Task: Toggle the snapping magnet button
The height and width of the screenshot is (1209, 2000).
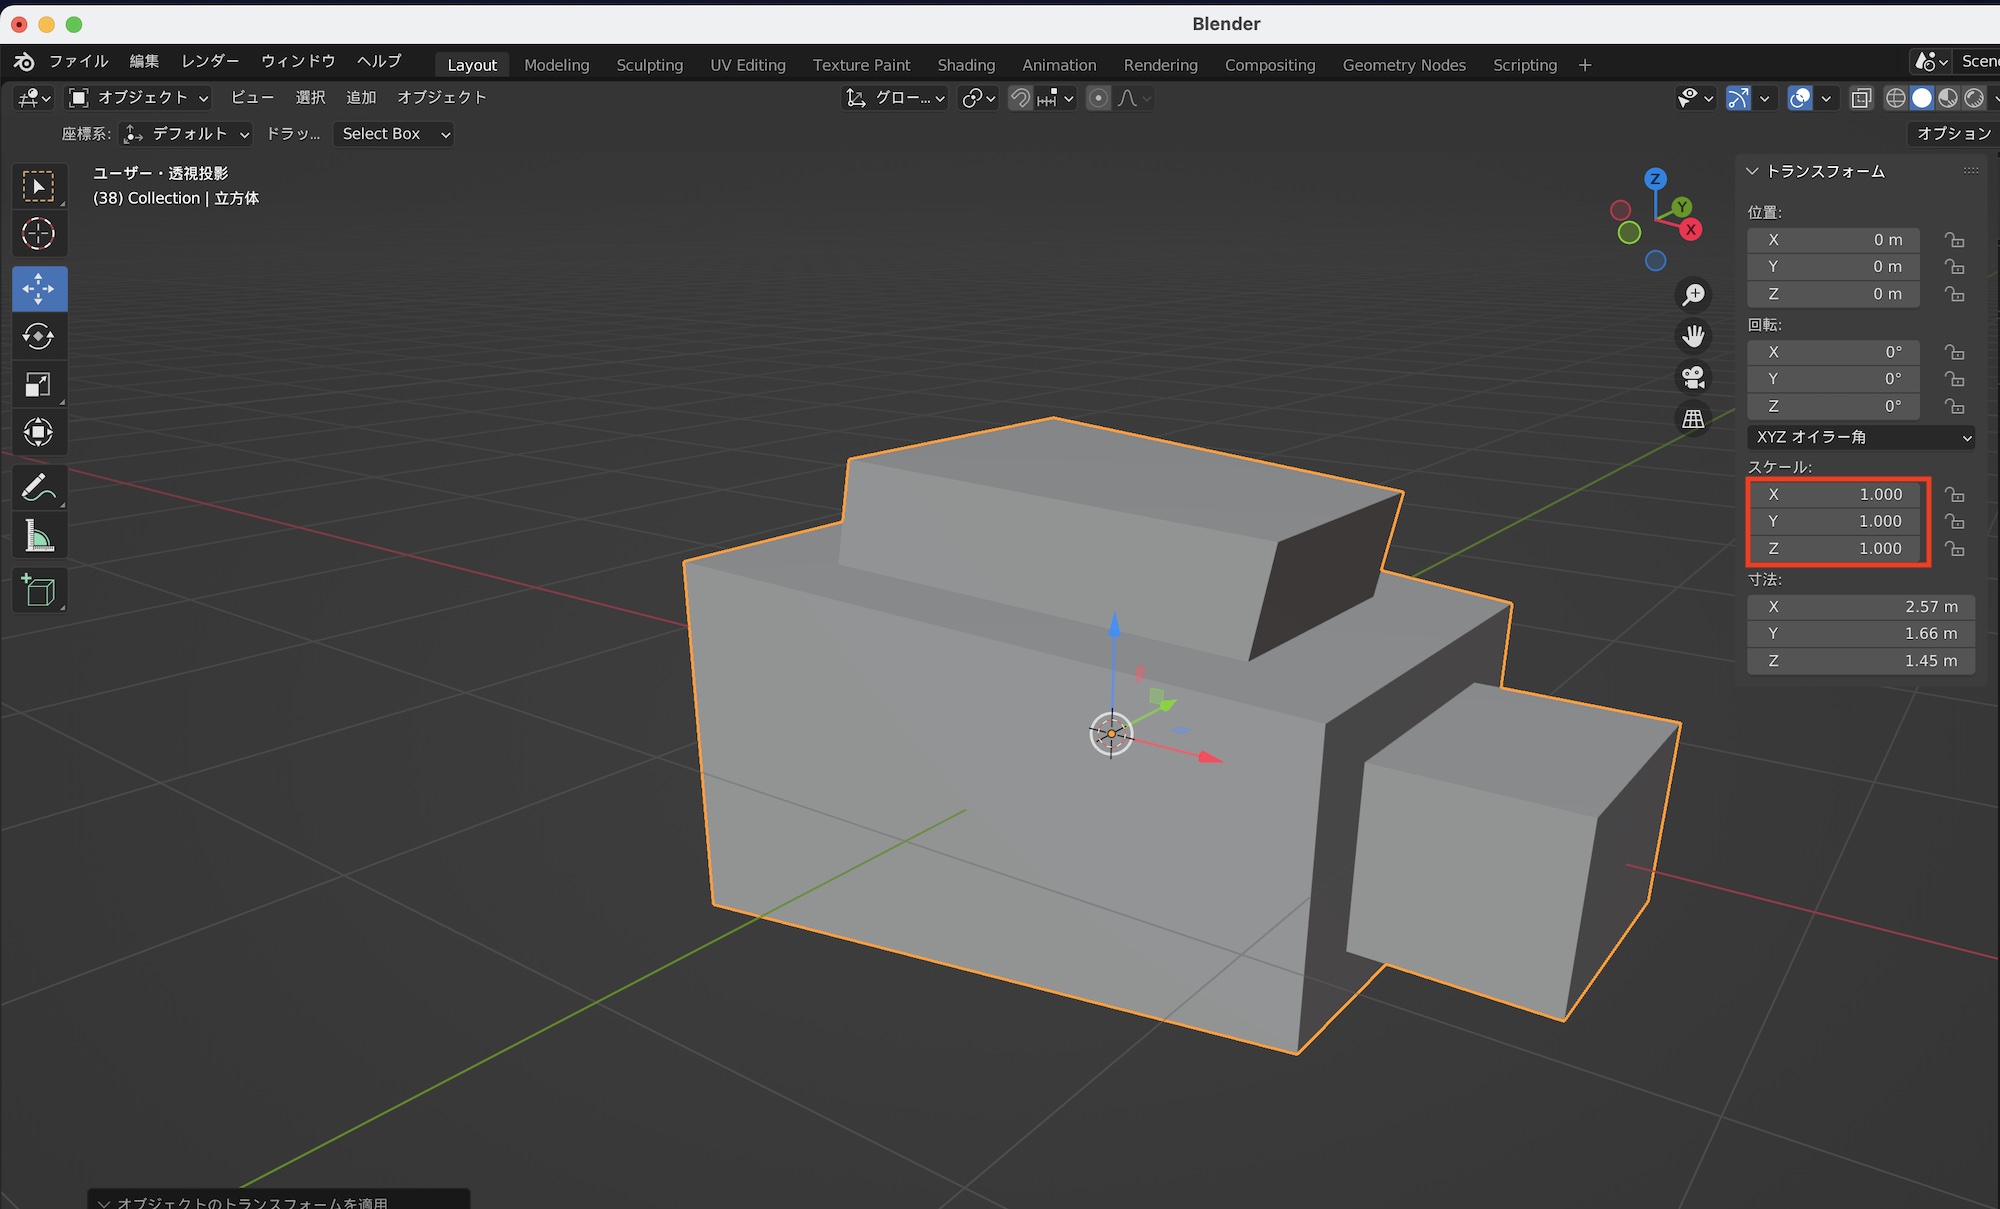Action: click(x=1020, y=98)
